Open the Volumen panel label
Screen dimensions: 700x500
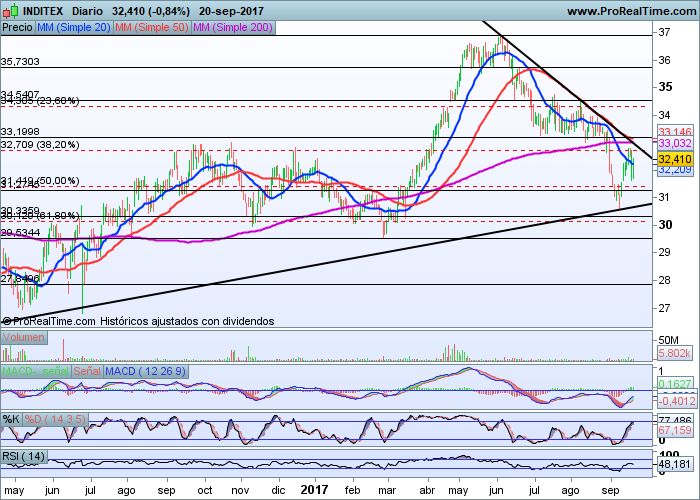(x=24, y=337)
